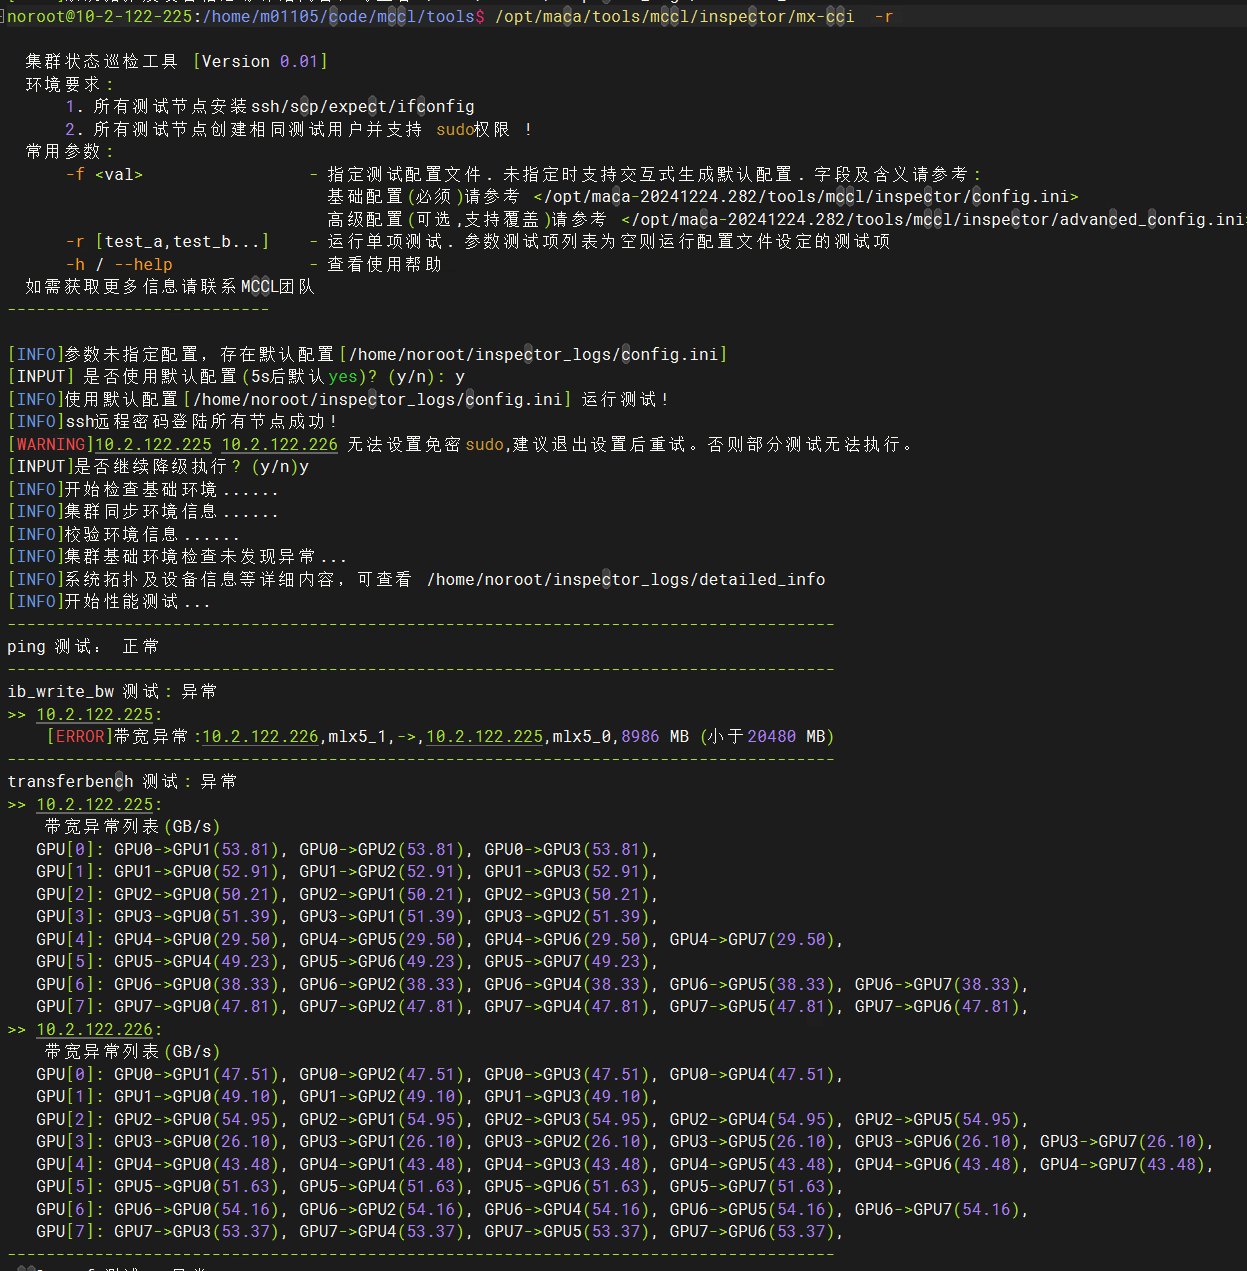Click the "transferbench 测试: 异常" result line
This screenshot has height=1271, width=1247.
(x=122, y=781)
